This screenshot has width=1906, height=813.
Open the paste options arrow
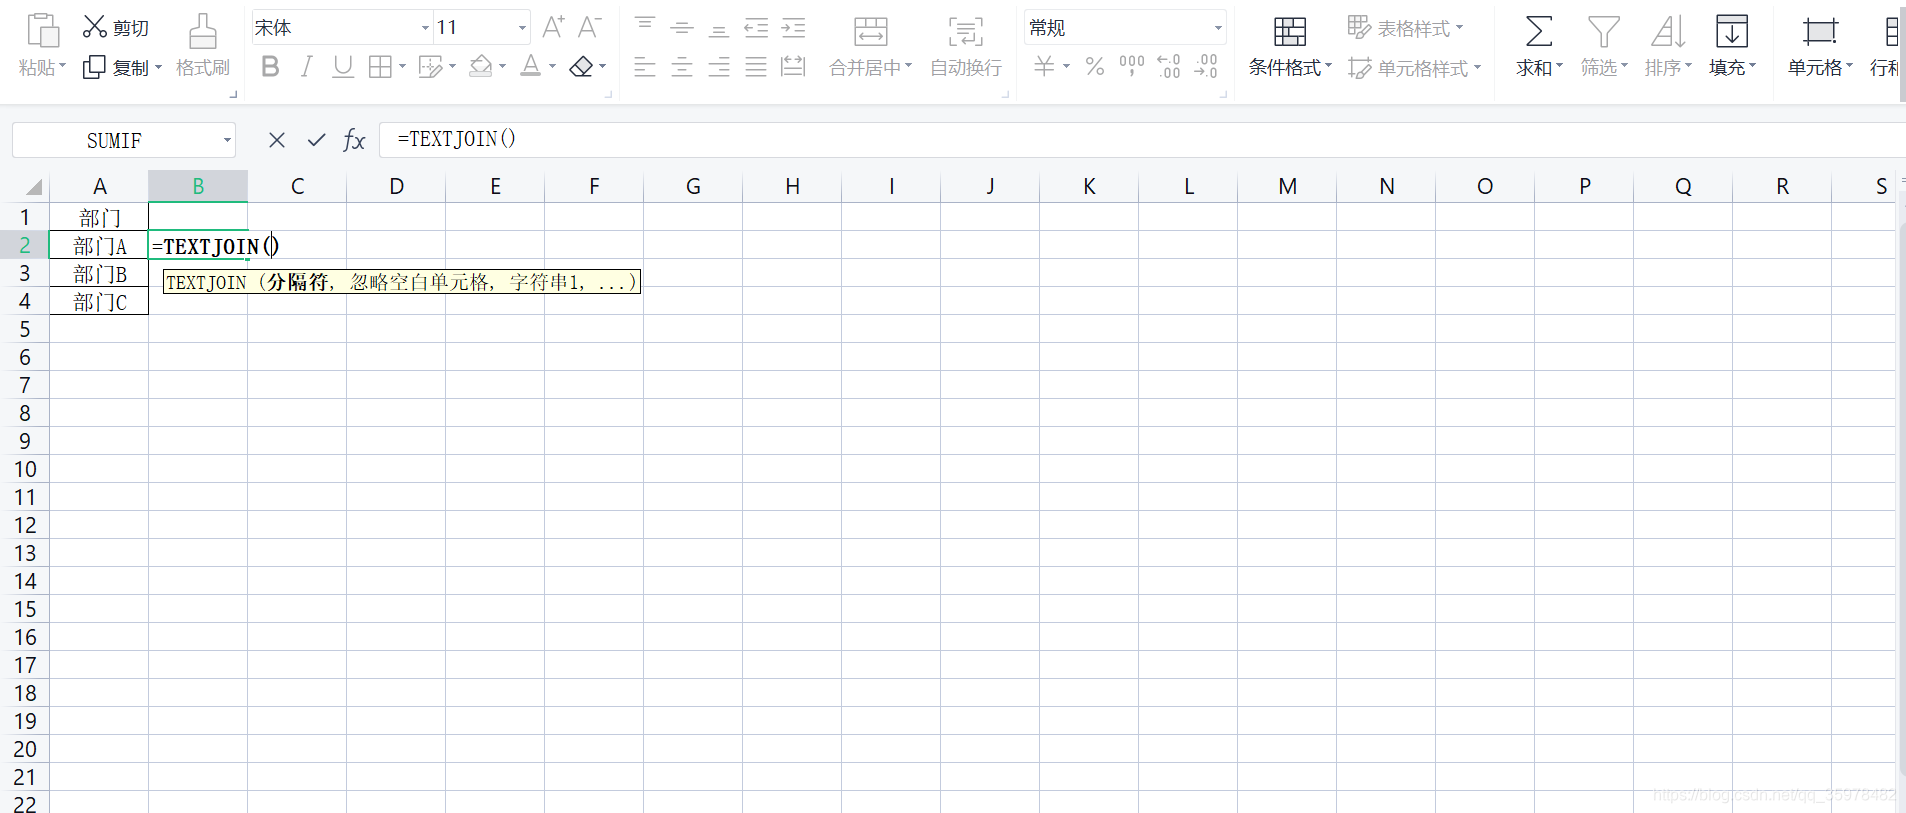coord(63,67)
